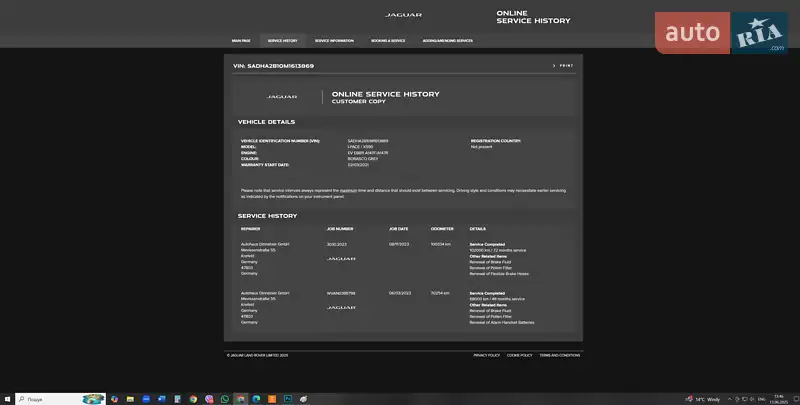This screenshot has width=800, height=405.
Task: Click the volume tray icon
Action: coord(752,399)
